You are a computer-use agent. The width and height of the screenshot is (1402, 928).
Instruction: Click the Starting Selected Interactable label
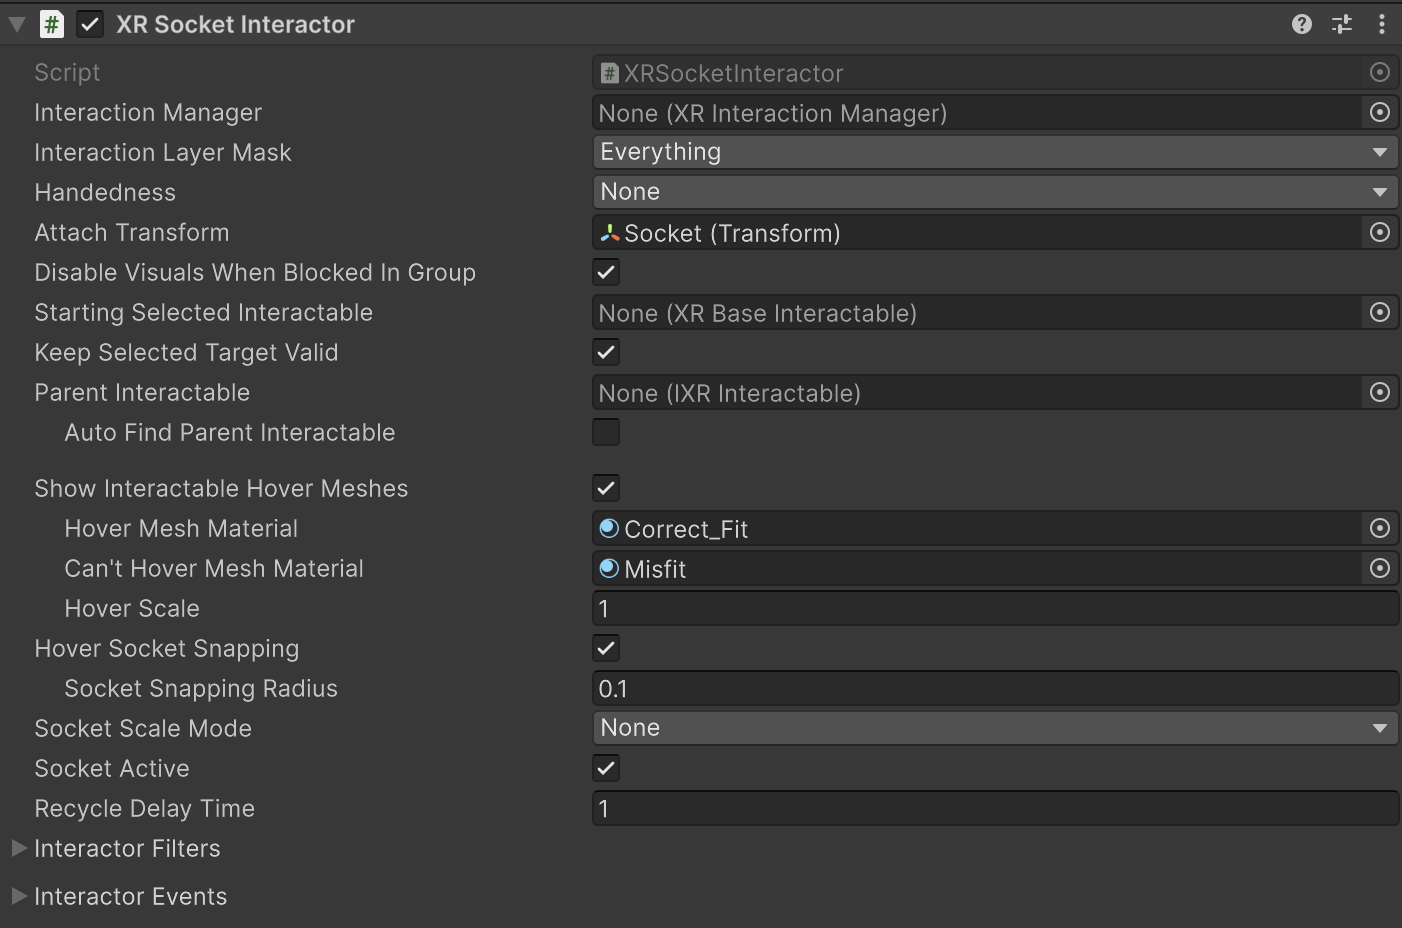(204, 312)
